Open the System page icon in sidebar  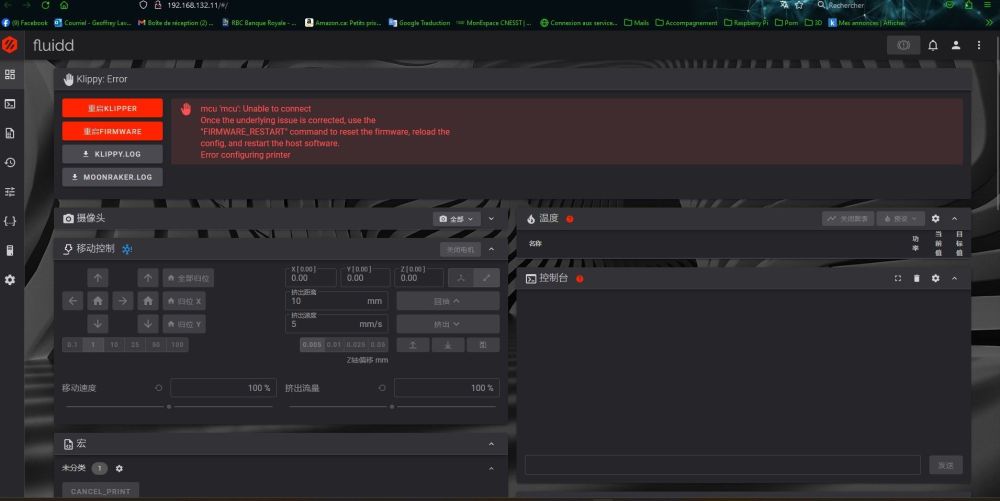tap(10, 250)
